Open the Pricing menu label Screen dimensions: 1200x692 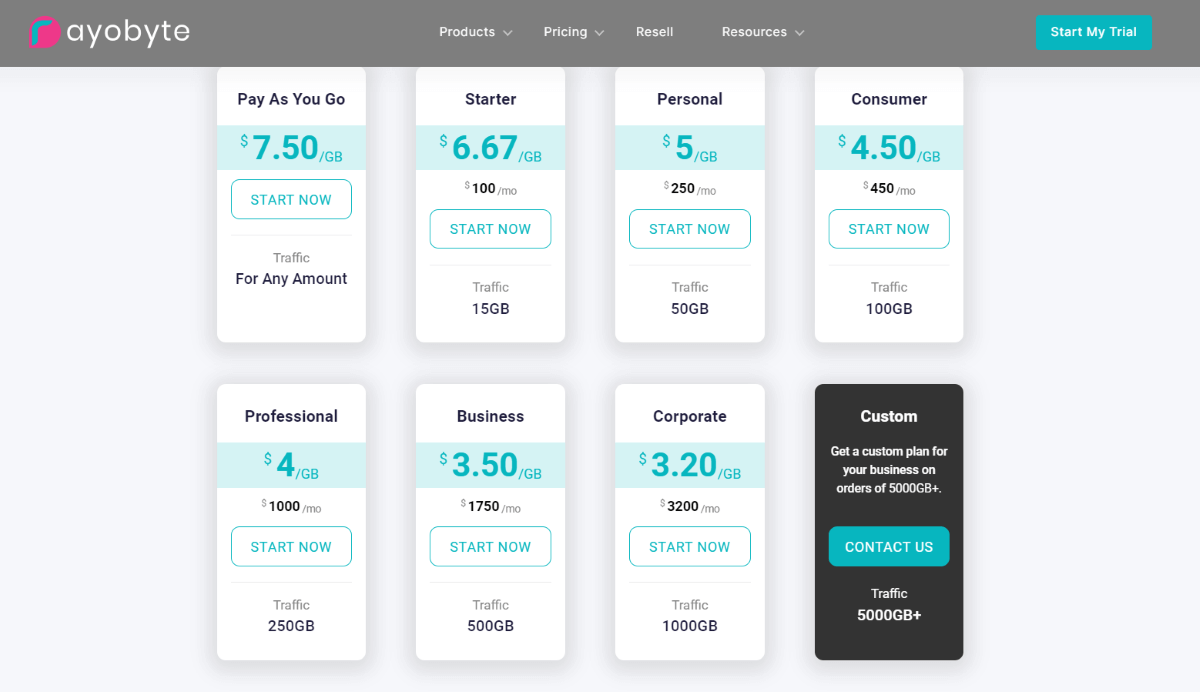(x=565, y=32)
